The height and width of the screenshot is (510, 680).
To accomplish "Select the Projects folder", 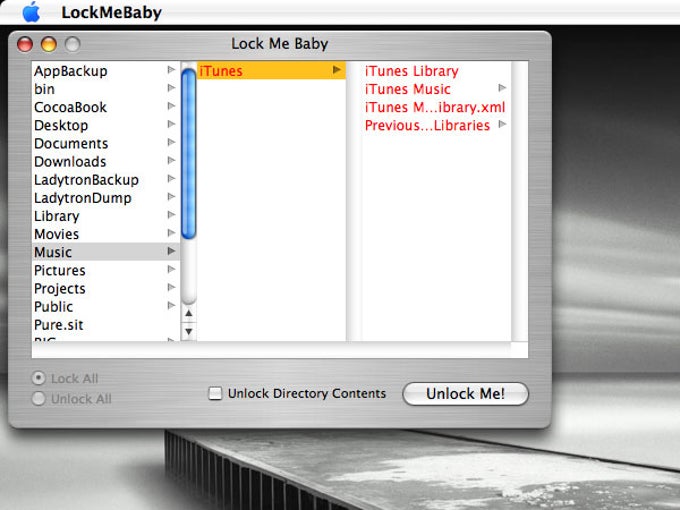I will click(x=106, y=288).
